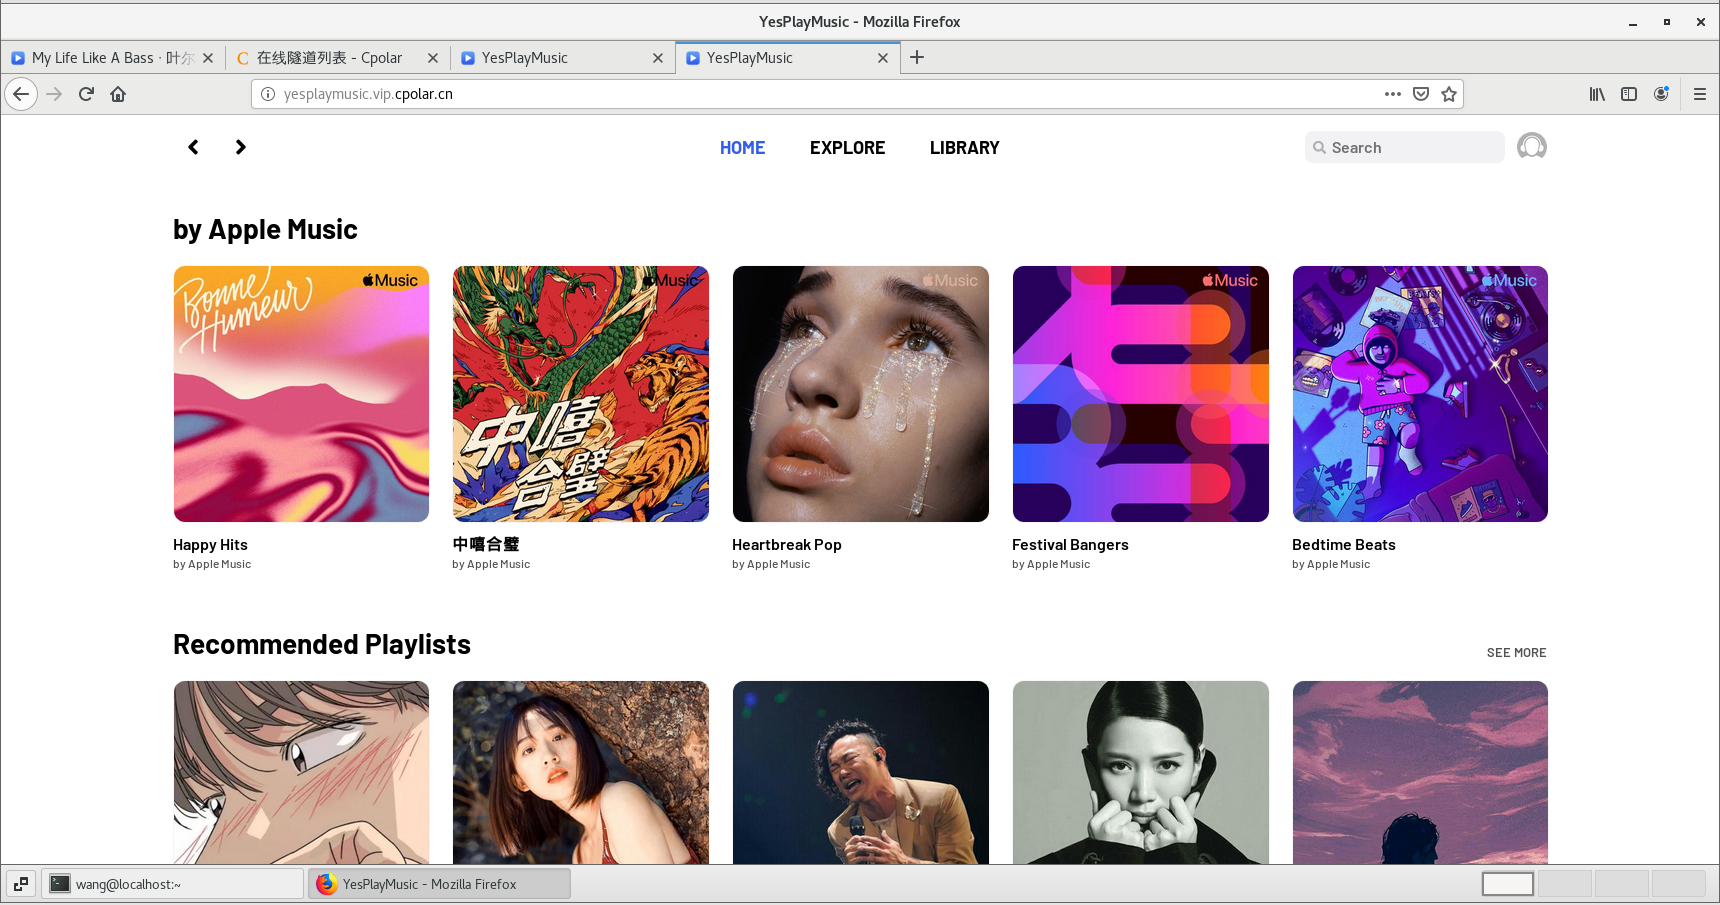Switch to the first workspace in pager
This screenshot has width=1720, height=905.
1507,884
